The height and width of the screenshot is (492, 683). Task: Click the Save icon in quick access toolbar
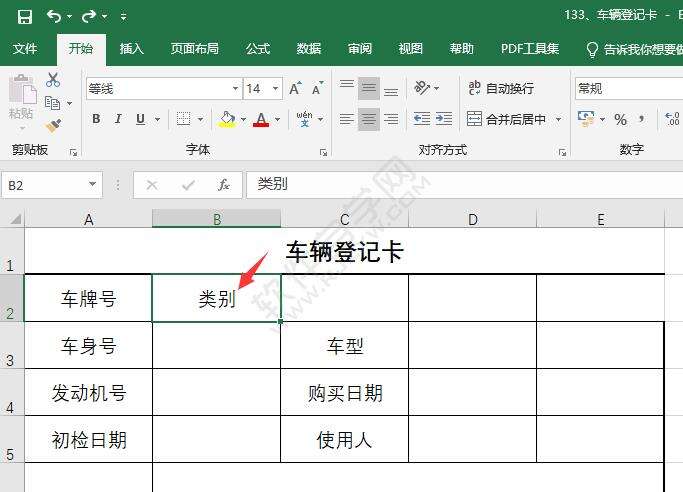click(x=25, y=17)
